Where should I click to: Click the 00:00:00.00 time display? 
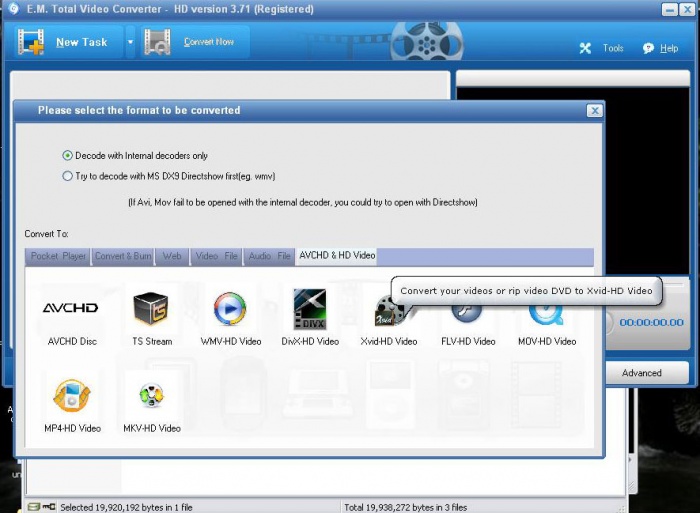(651, 322)
